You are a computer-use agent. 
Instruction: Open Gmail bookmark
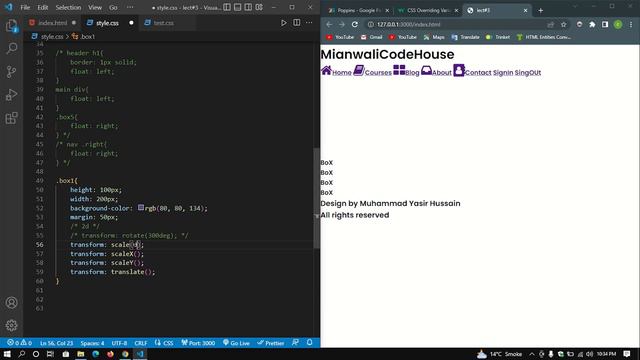[x=371, y=37]
